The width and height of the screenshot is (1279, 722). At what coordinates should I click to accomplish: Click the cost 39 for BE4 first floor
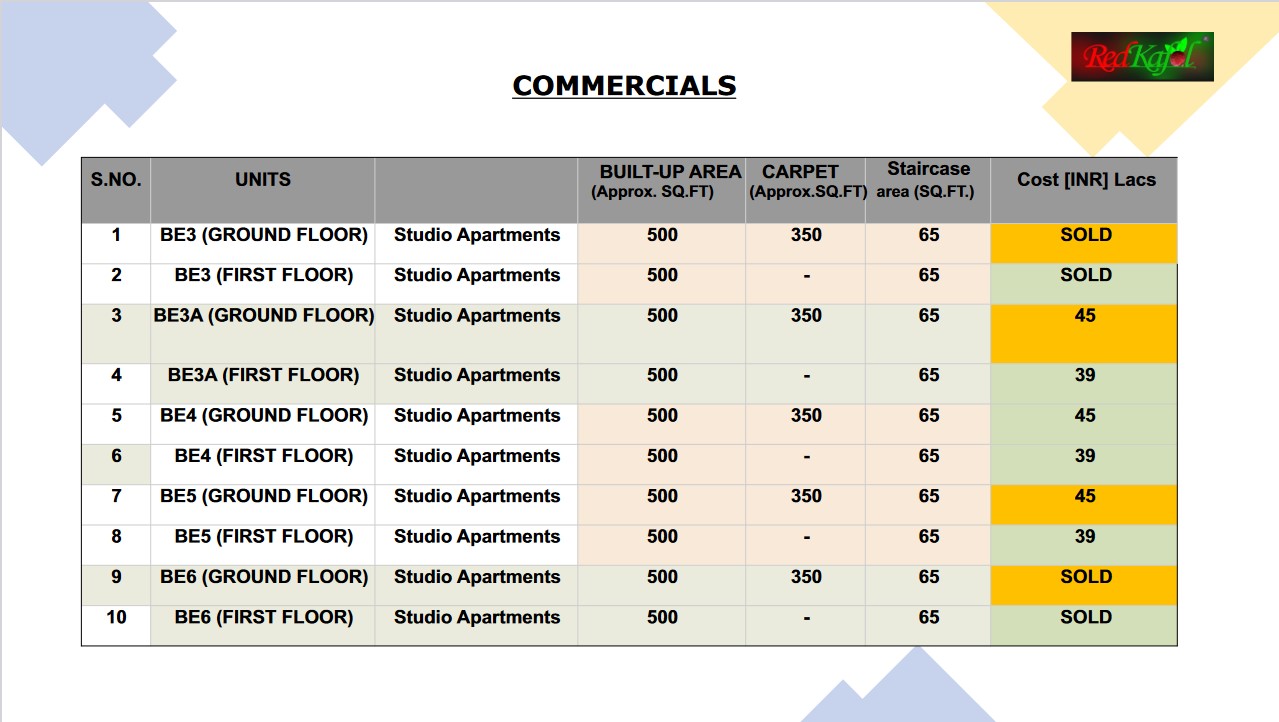(x=1085, y=456)
